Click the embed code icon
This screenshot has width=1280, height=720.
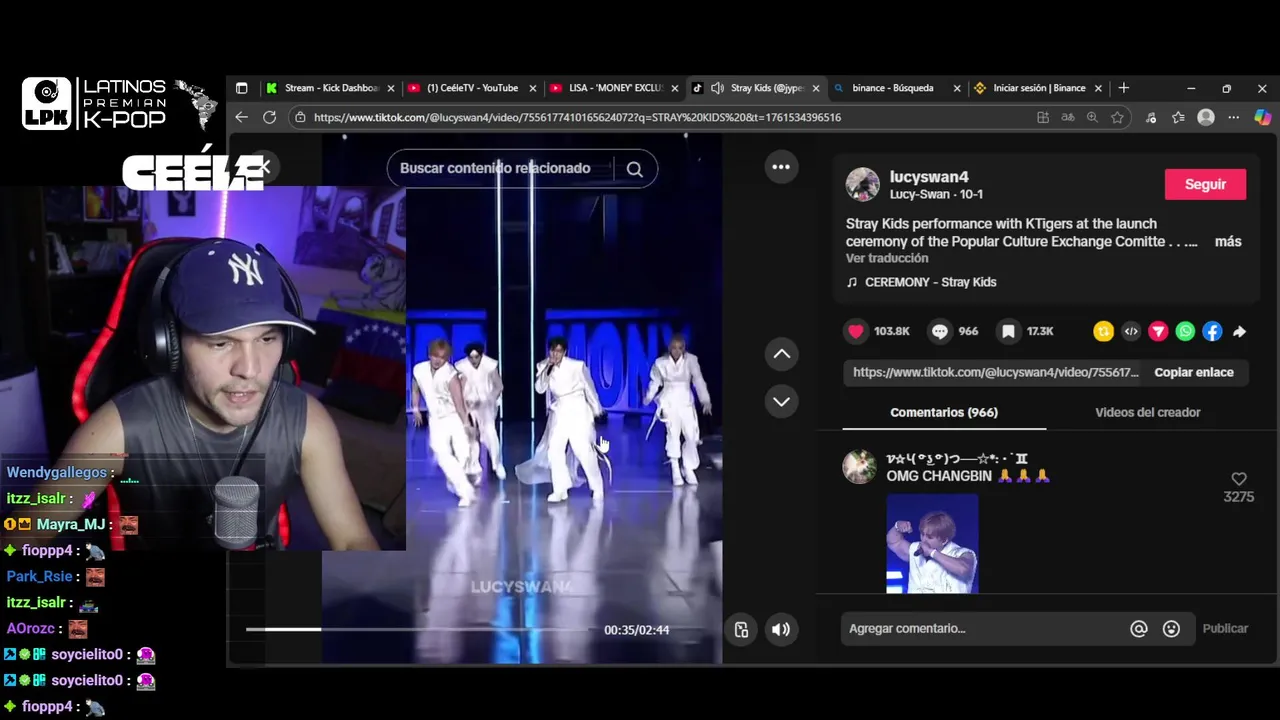1131,331
